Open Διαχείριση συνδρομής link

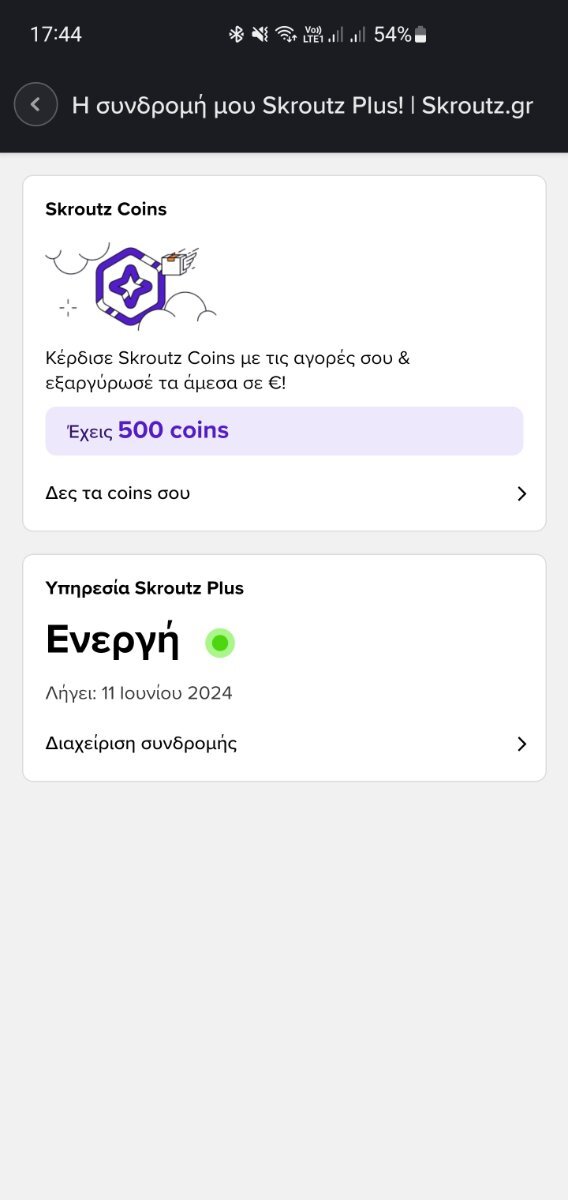pyautogui.click(x=284, y=743)
